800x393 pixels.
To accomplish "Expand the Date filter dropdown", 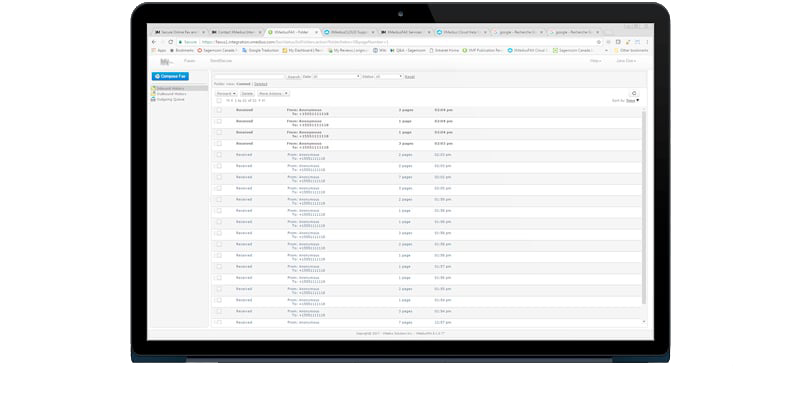I will [x=336, y=77].
